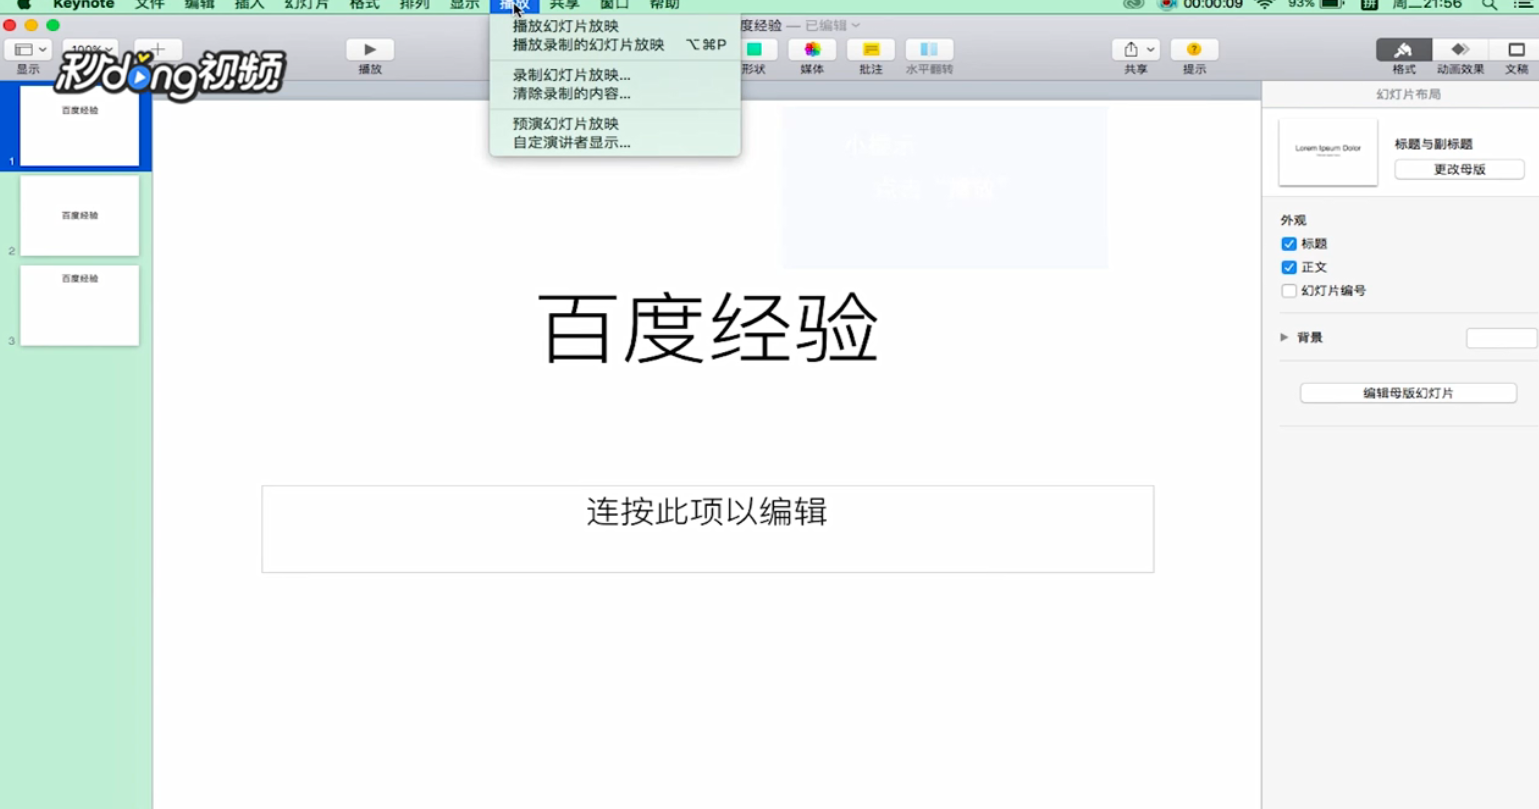Click the Creative Cloud menu bar icon

tap(1133, 5)
